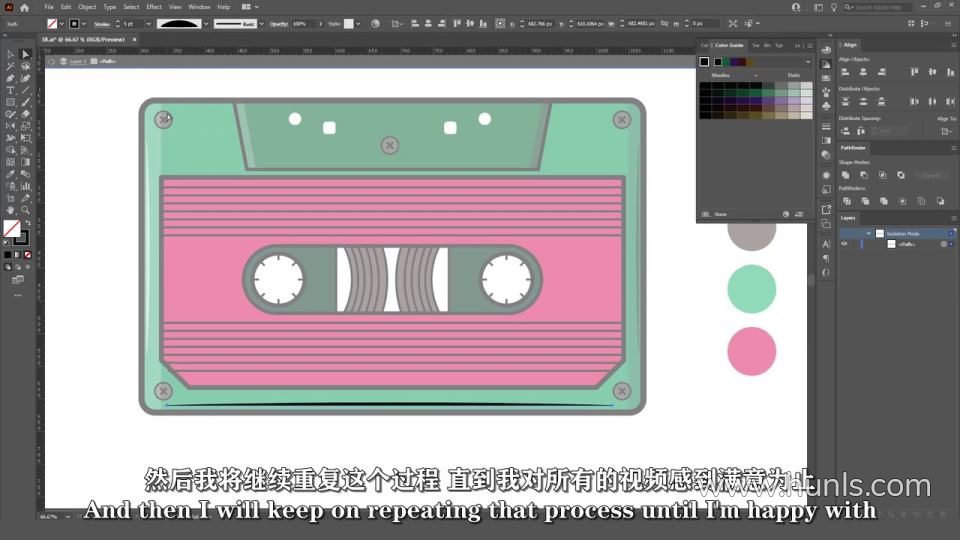Select the Eyedropper tool

10,174
